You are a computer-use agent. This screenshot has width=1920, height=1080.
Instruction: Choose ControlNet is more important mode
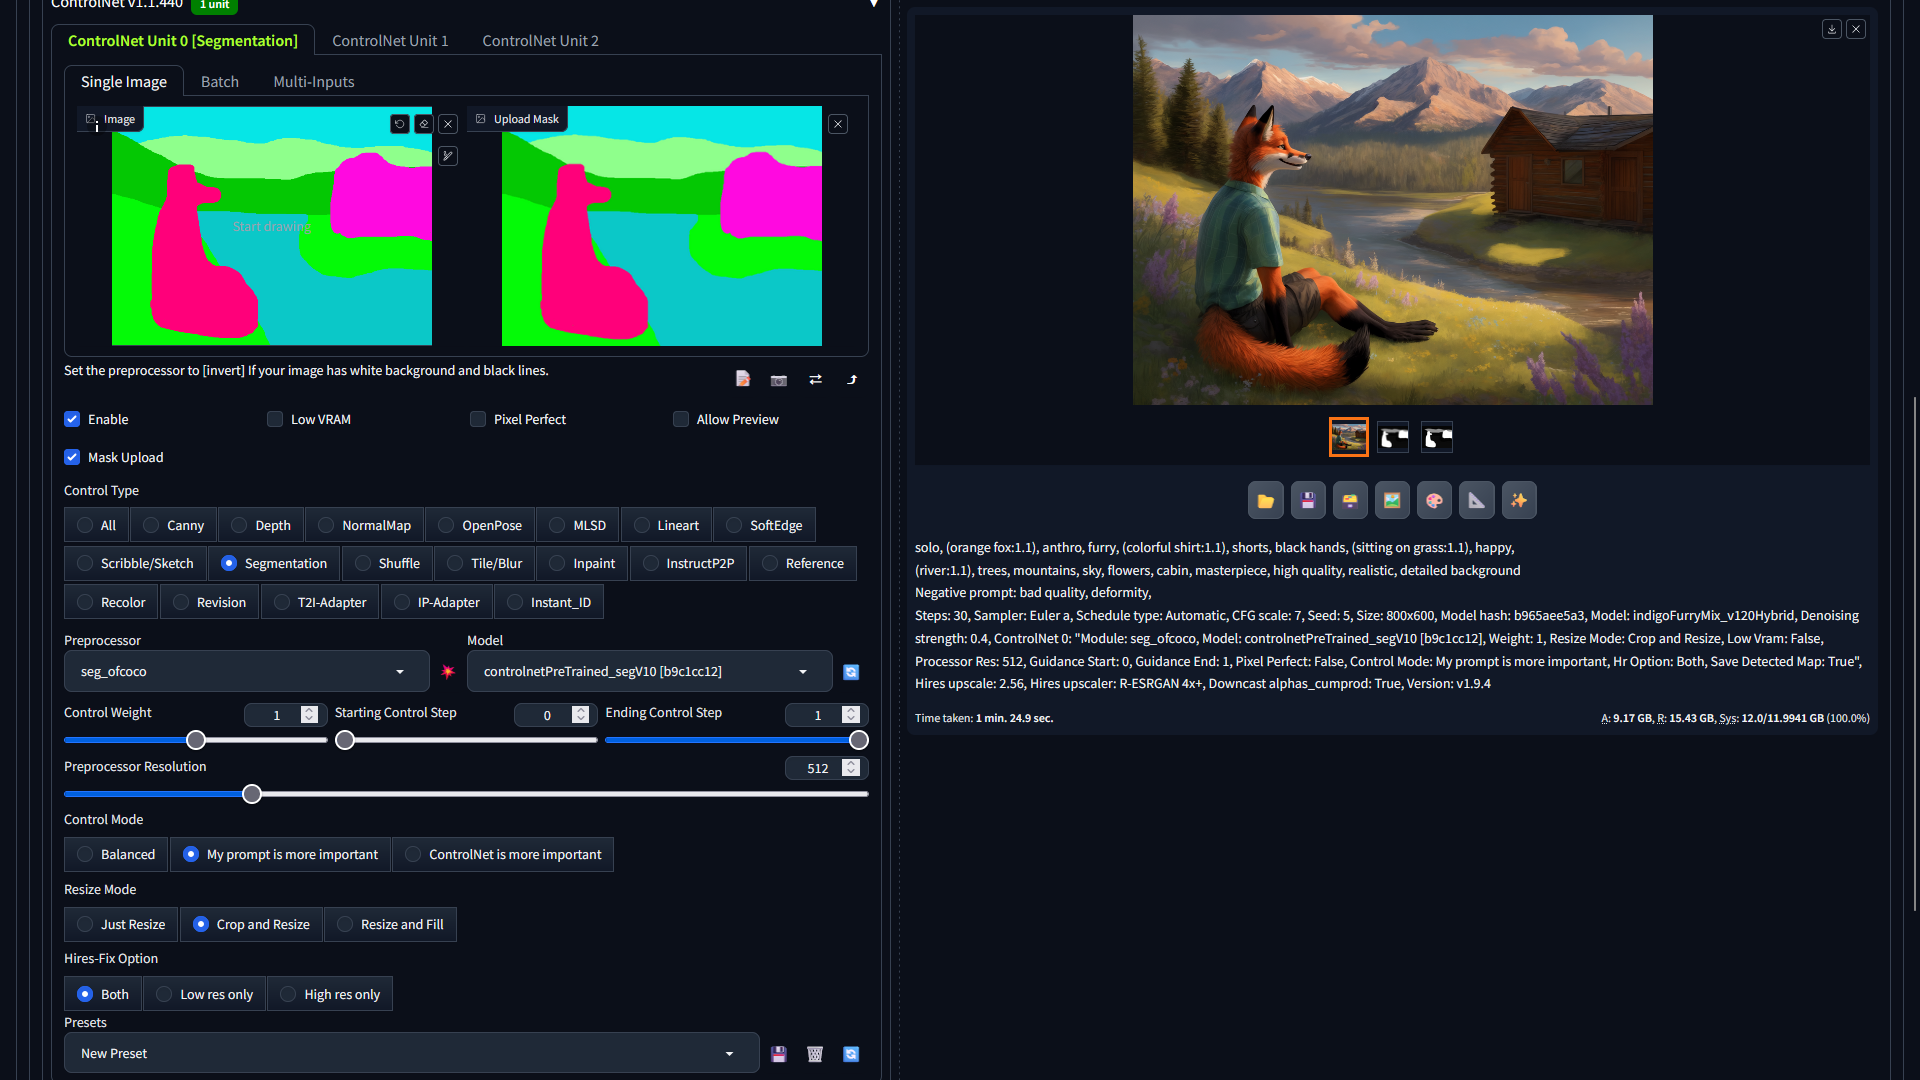503,855
